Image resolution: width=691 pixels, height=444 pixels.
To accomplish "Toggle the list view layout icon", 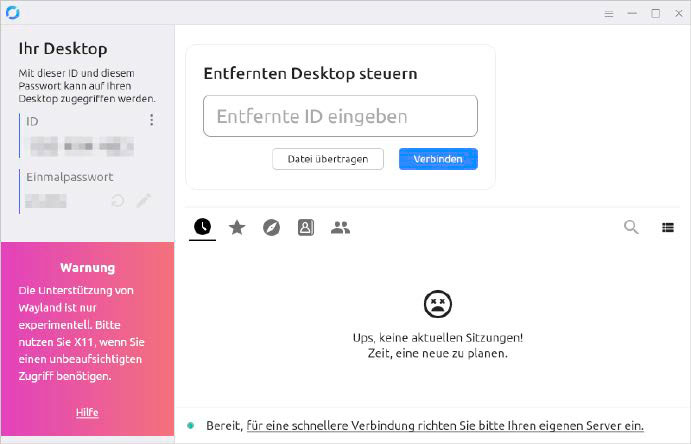I will 668,227.
